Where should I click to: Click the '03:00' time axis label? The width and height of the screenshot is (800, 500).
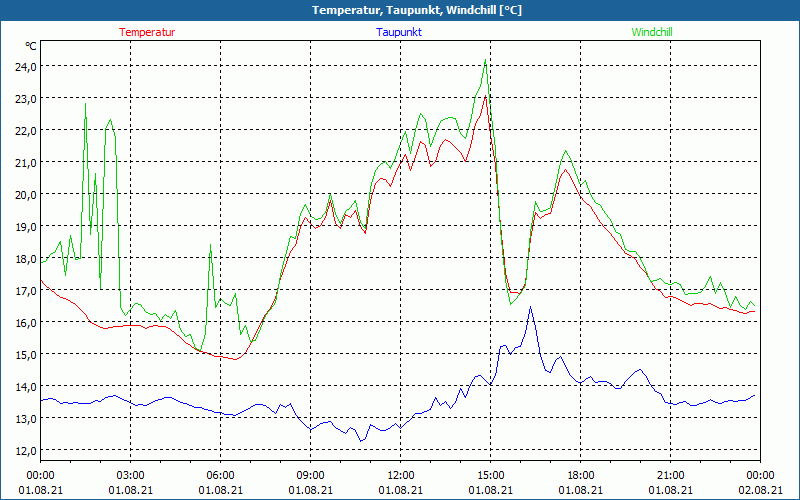(131, 476)
